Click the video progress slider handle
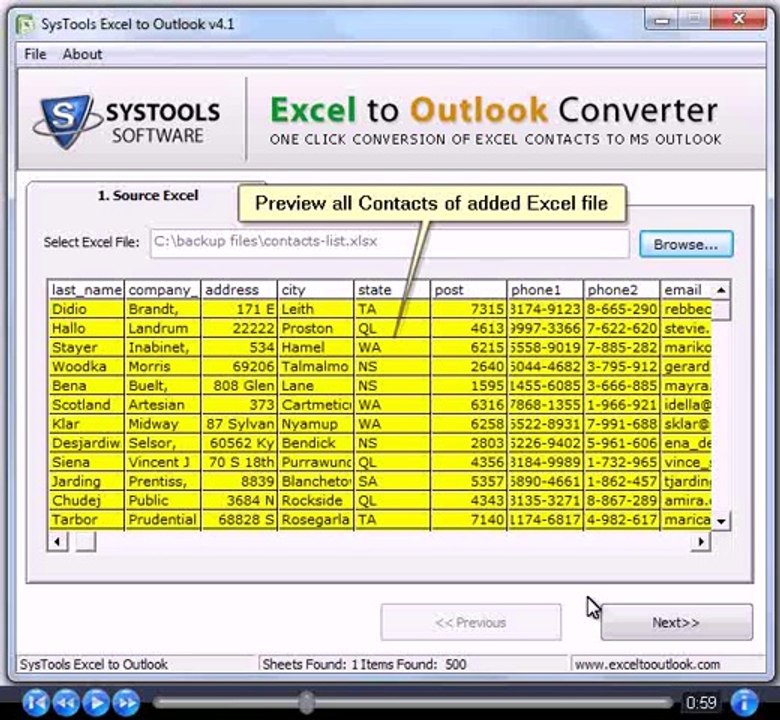 coord(307,702)
